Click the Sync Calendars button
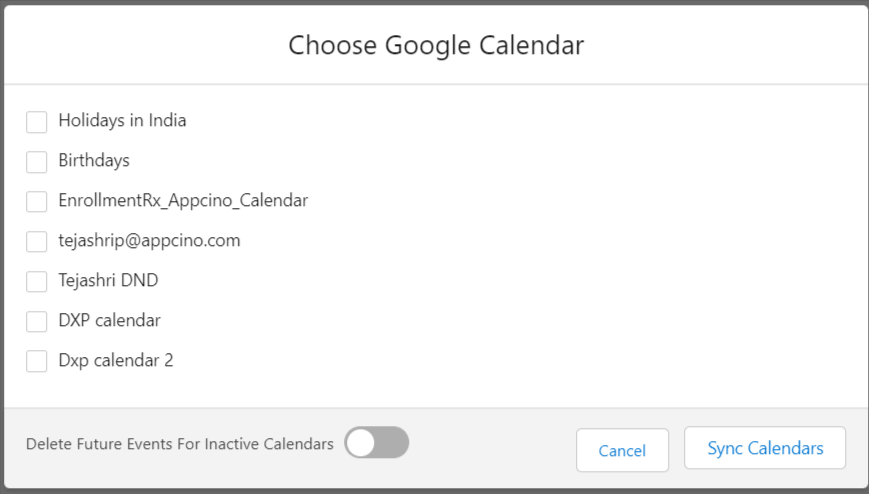 pyautogui.click(x=765, y=448)
